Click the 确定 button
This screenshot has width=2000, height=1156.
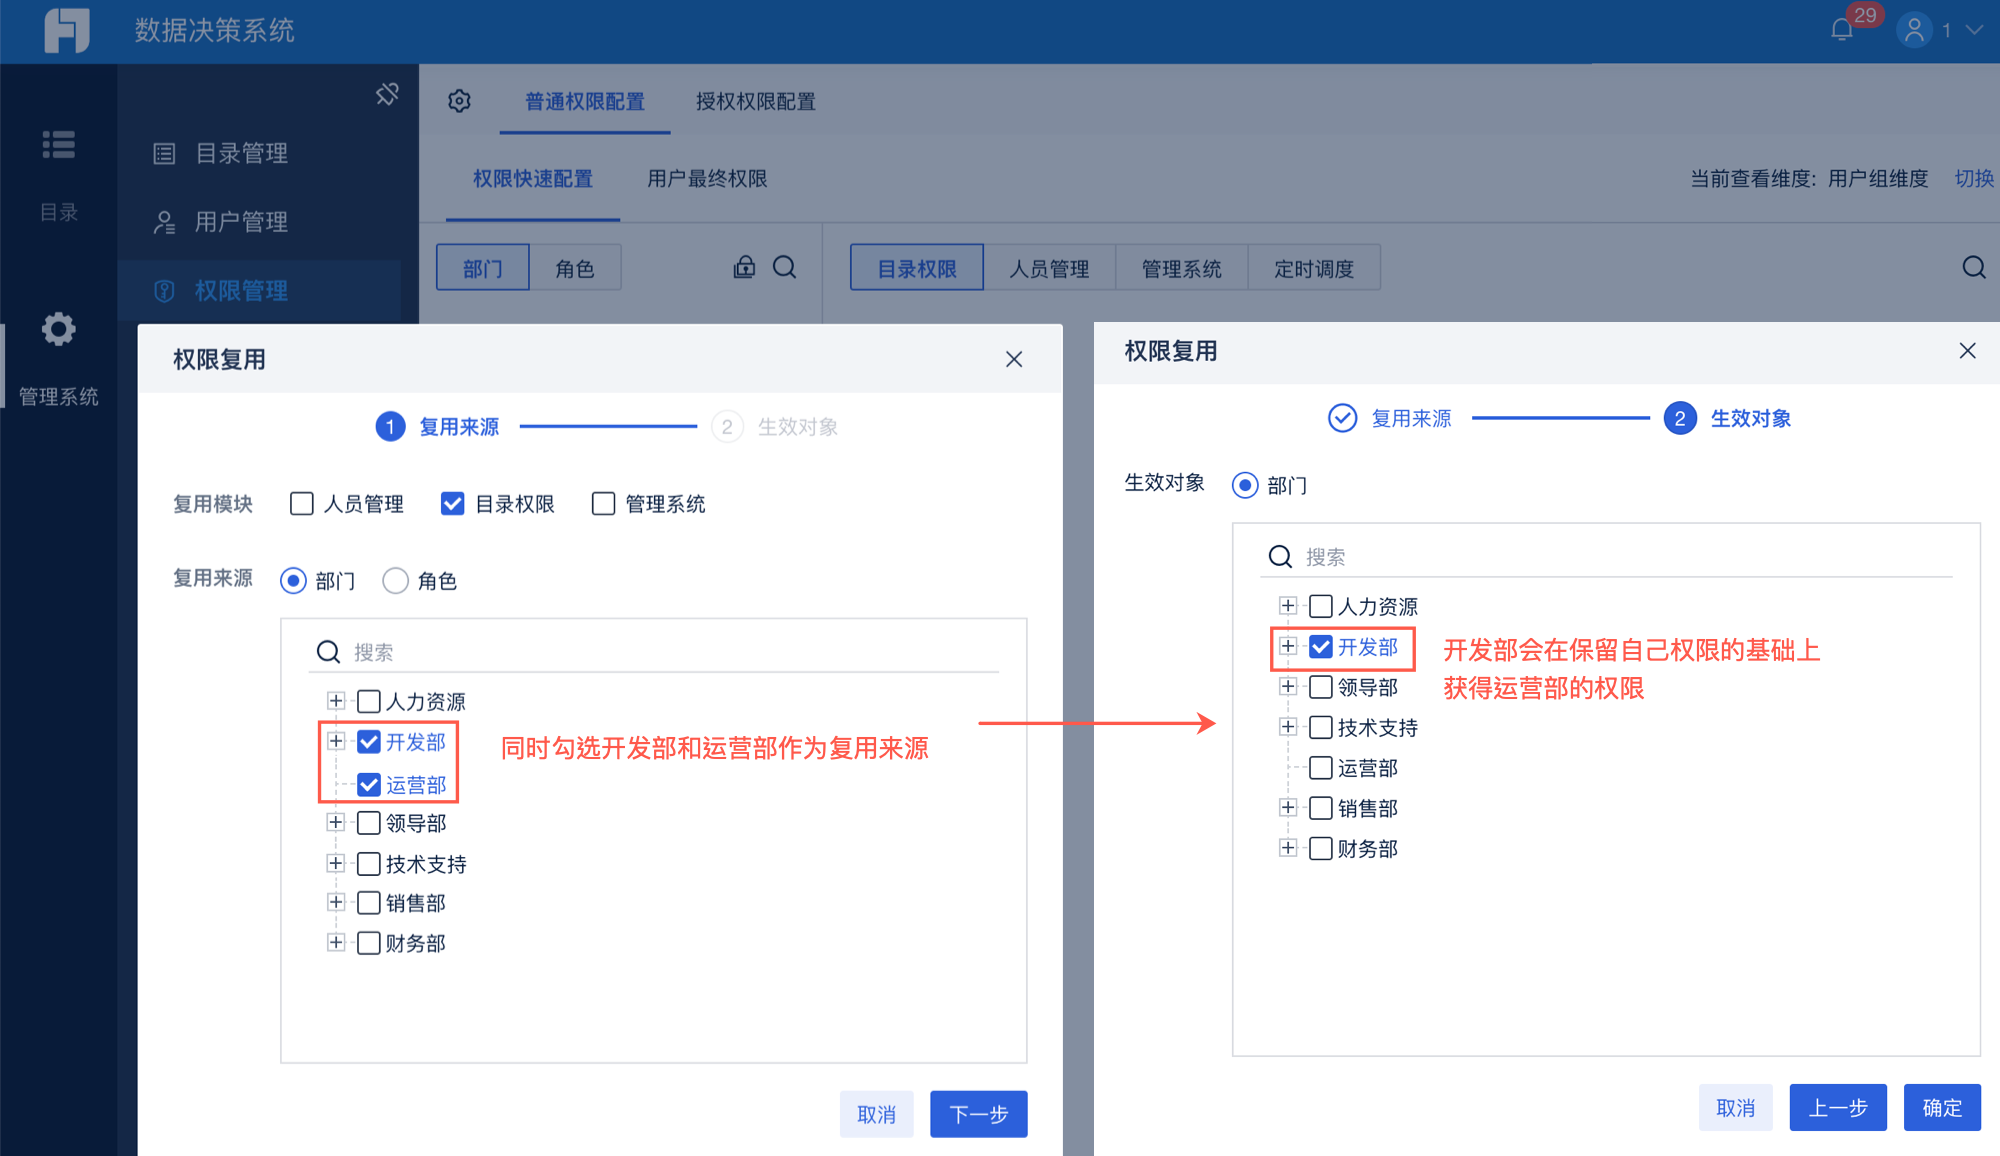tap(1941, 1107)
